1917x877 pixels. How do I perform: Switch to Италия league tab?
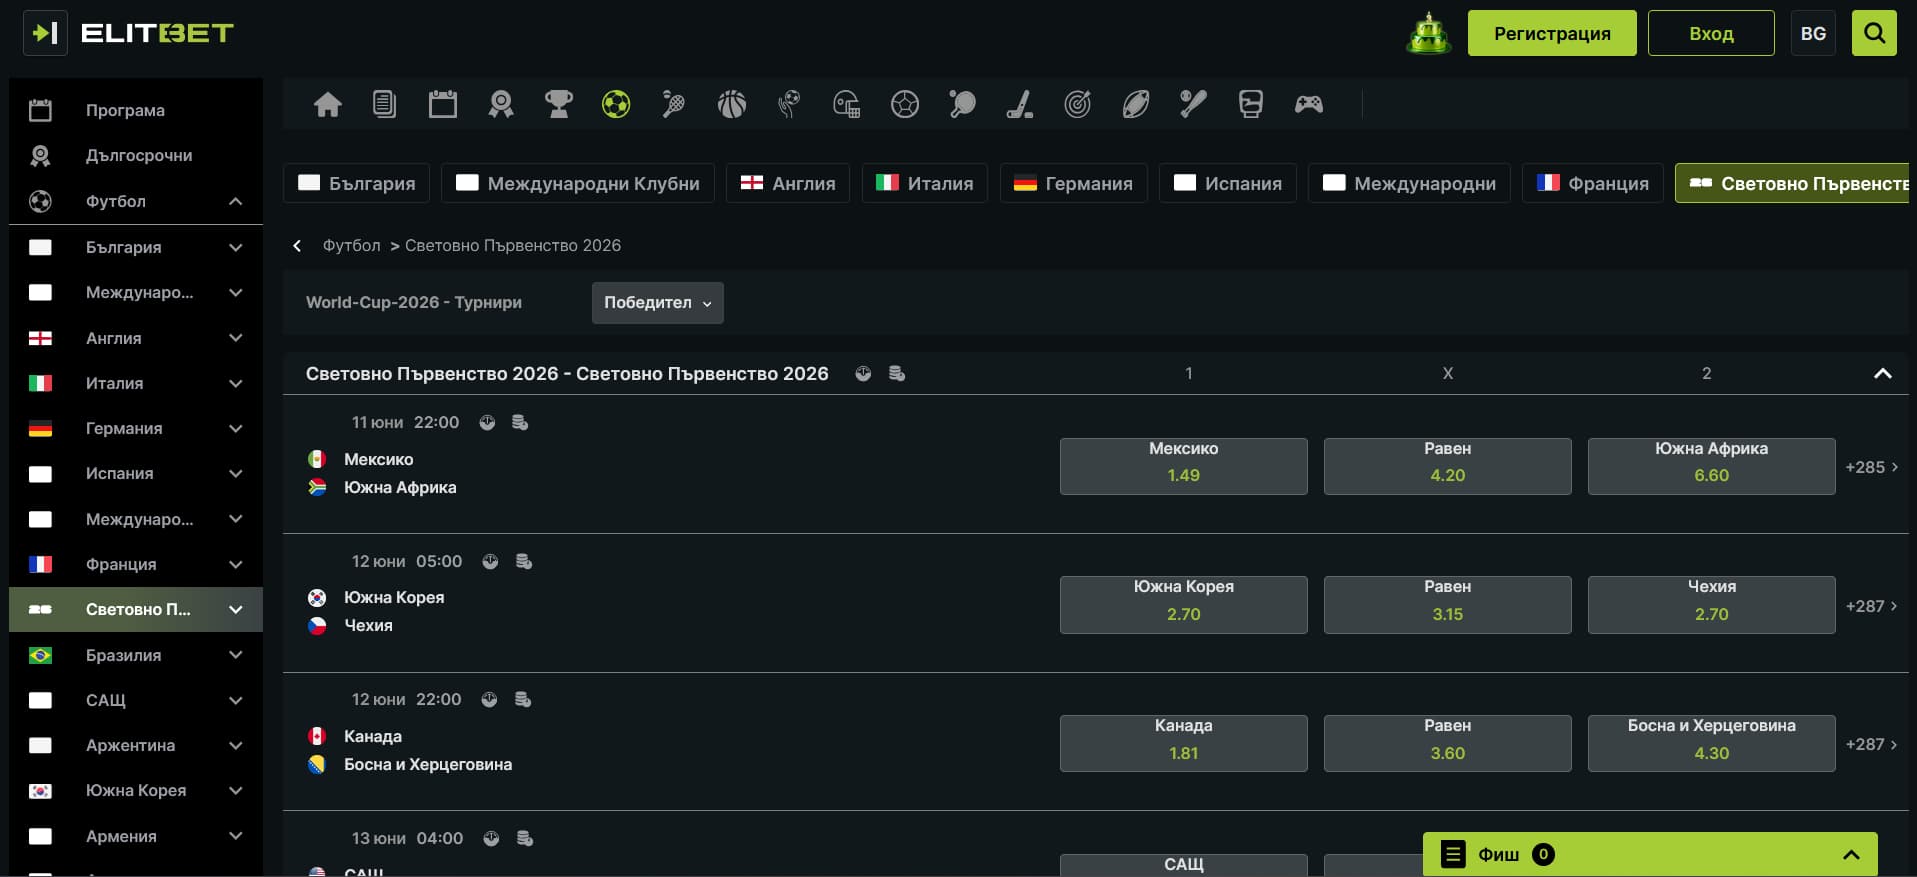925,183
